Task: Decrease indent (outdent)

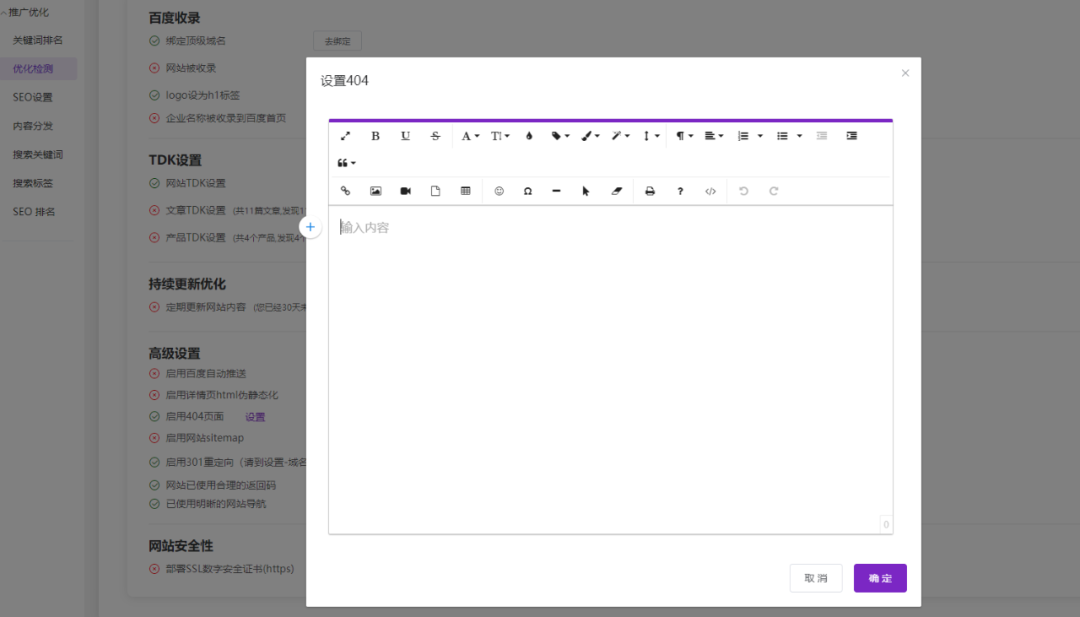Action: (822, 136)
